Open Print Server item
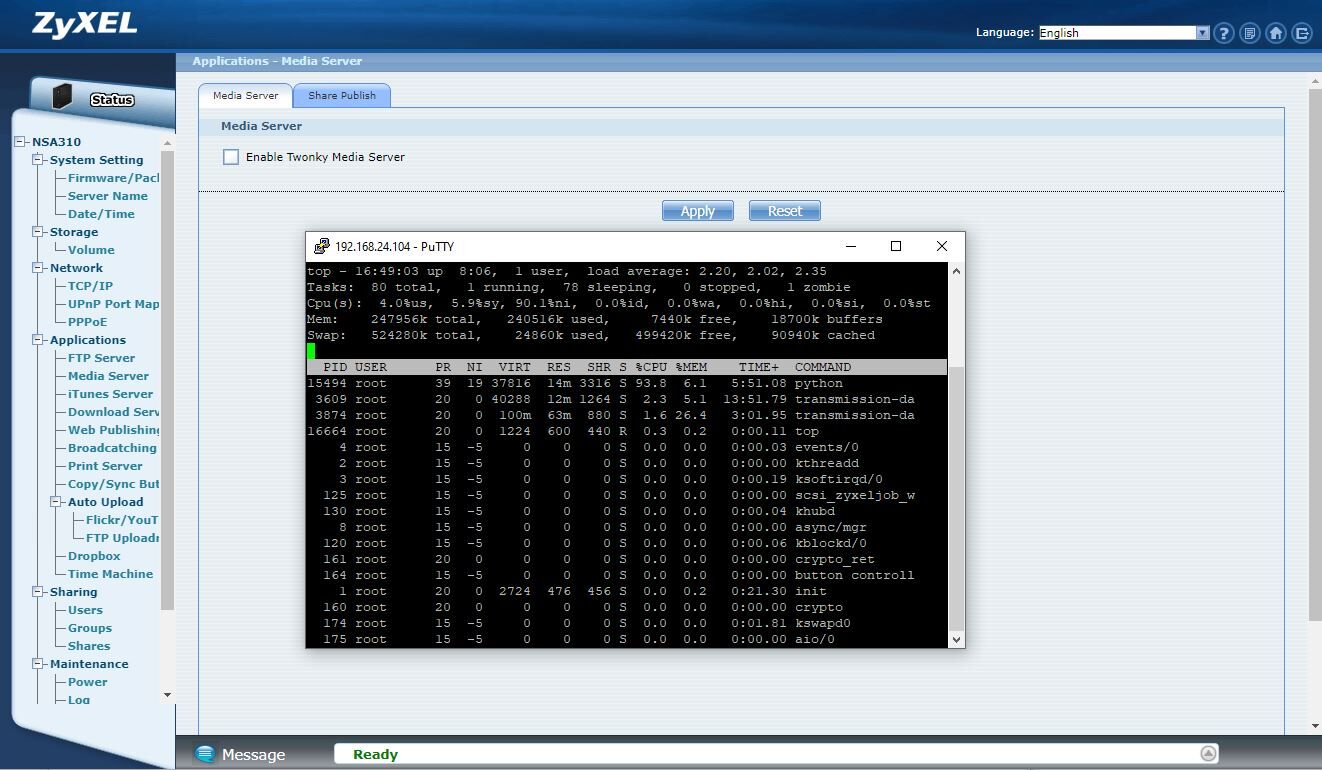This screenshot has width=1322, height=770. (x=105, y=466)
